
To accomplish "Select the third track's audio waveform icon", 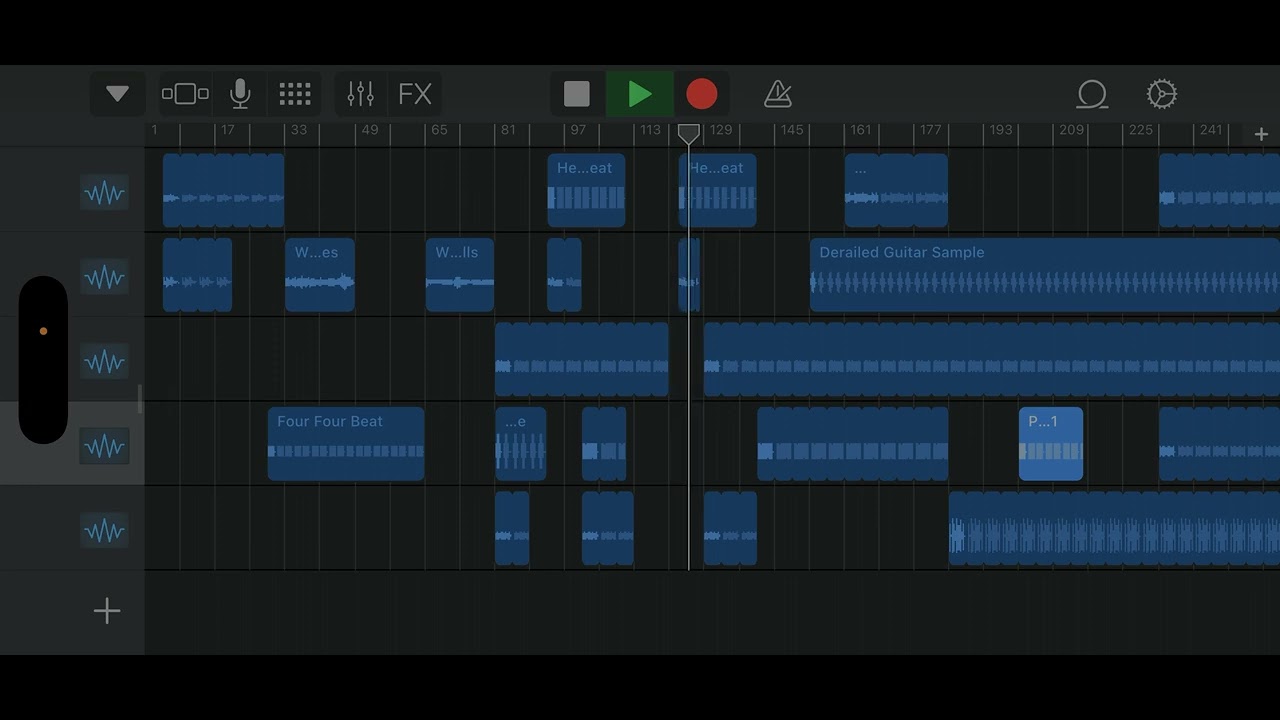I will [x=105, y=361].
